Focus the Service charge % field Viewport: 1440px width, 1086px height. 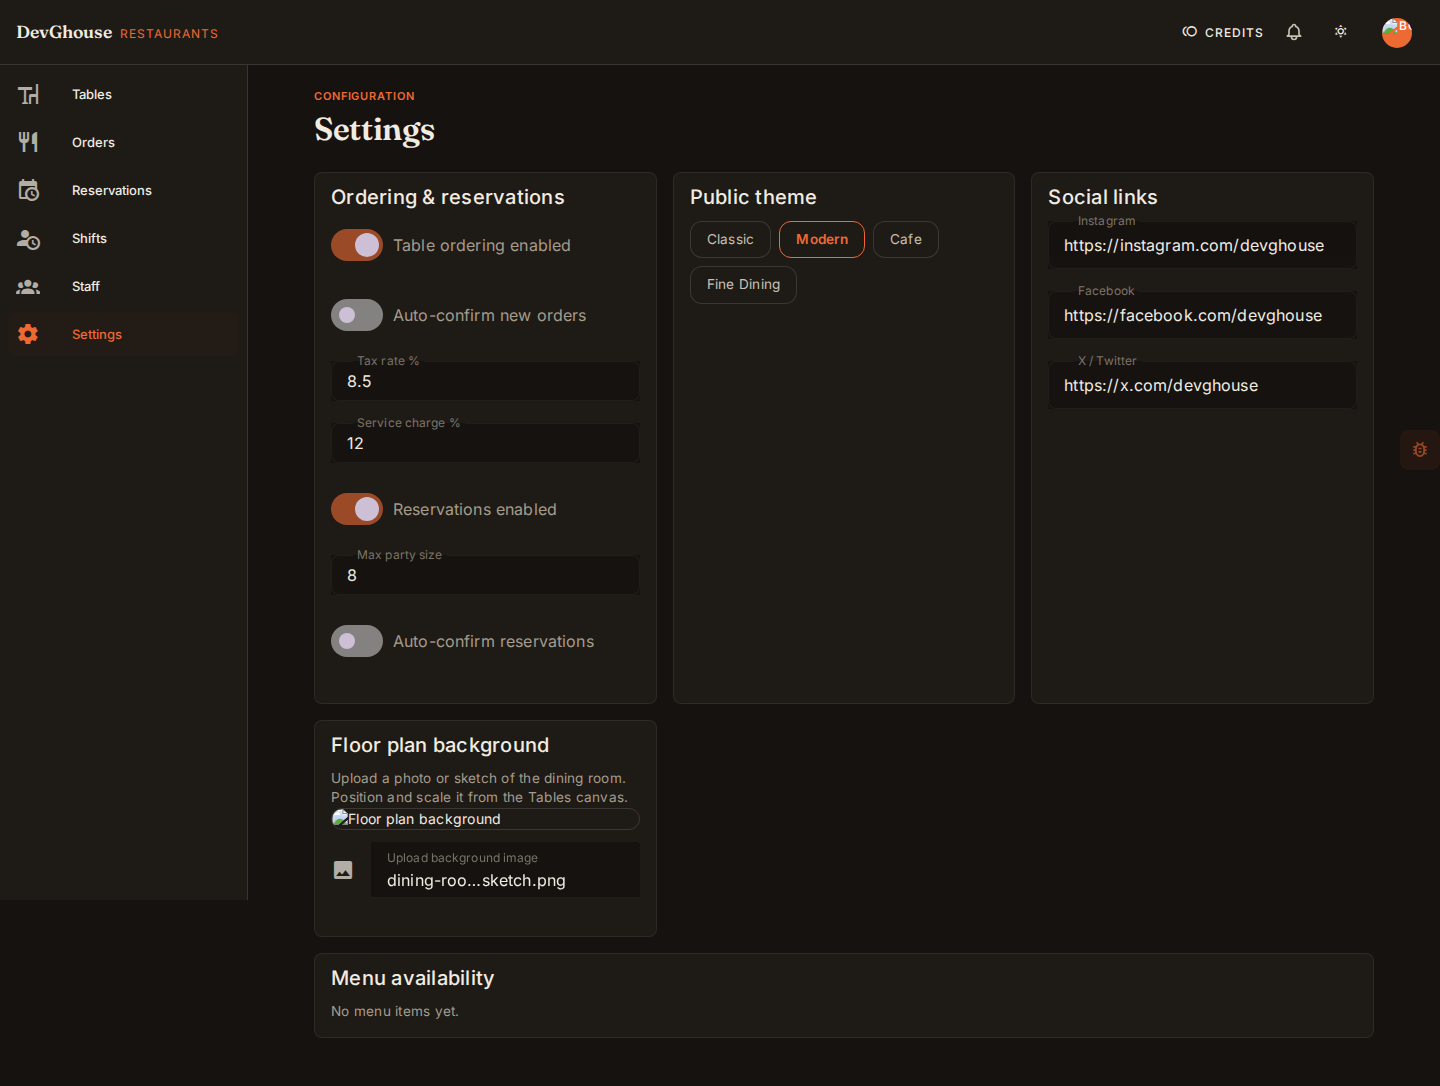pos(485,443)
